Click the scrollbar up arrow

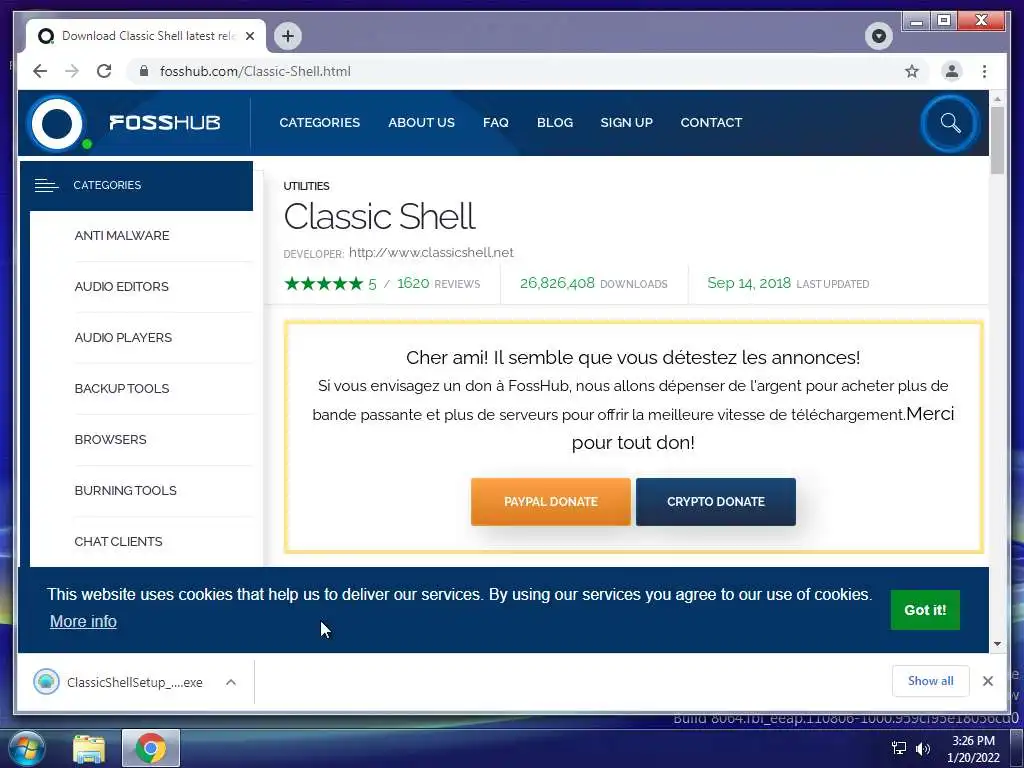pos(997,99)
